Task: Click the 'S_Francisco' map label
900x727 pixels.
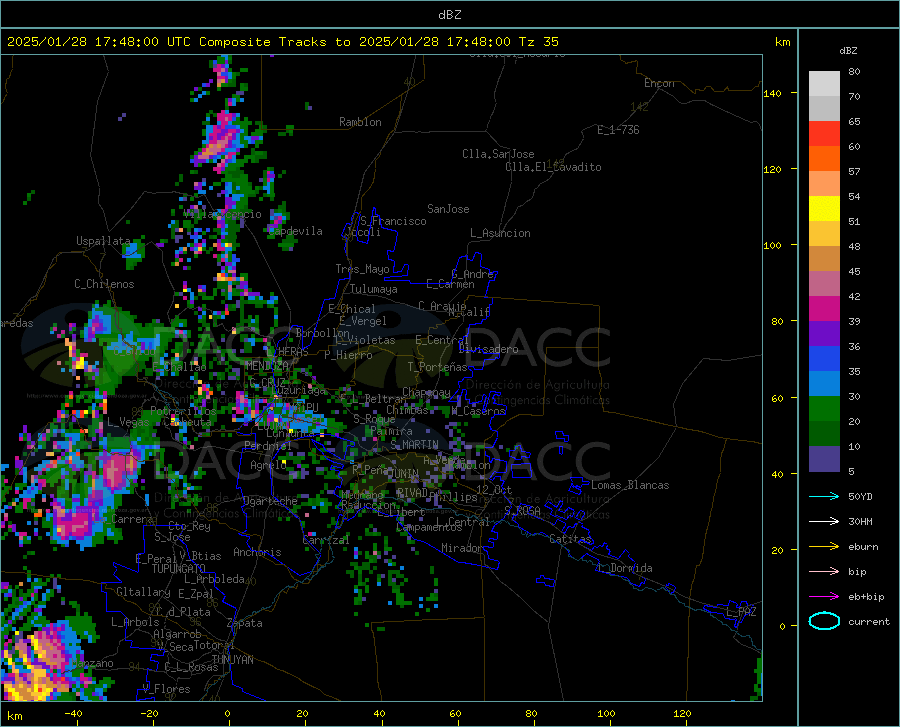Action: 393,221
